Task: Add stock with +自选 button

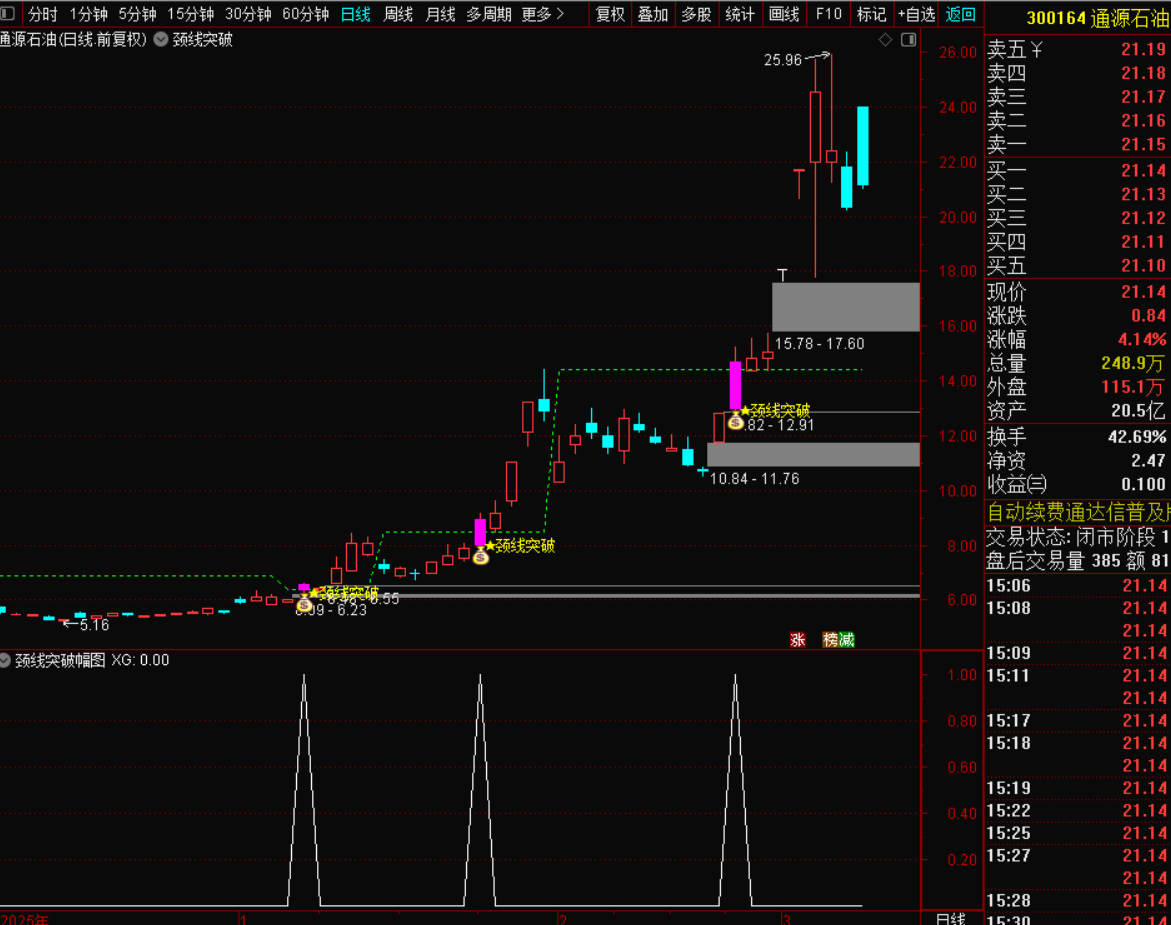Action: [916, 14]
